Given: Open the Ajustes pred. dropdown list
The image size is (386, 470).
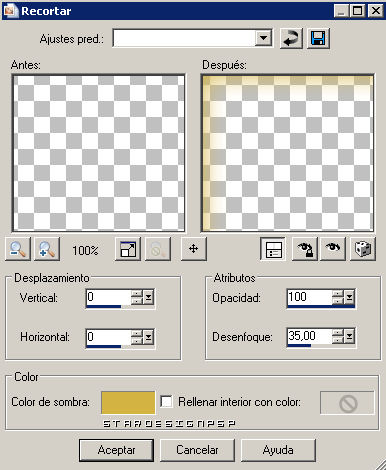Looking at the screenshot, I should click(263, 38).
